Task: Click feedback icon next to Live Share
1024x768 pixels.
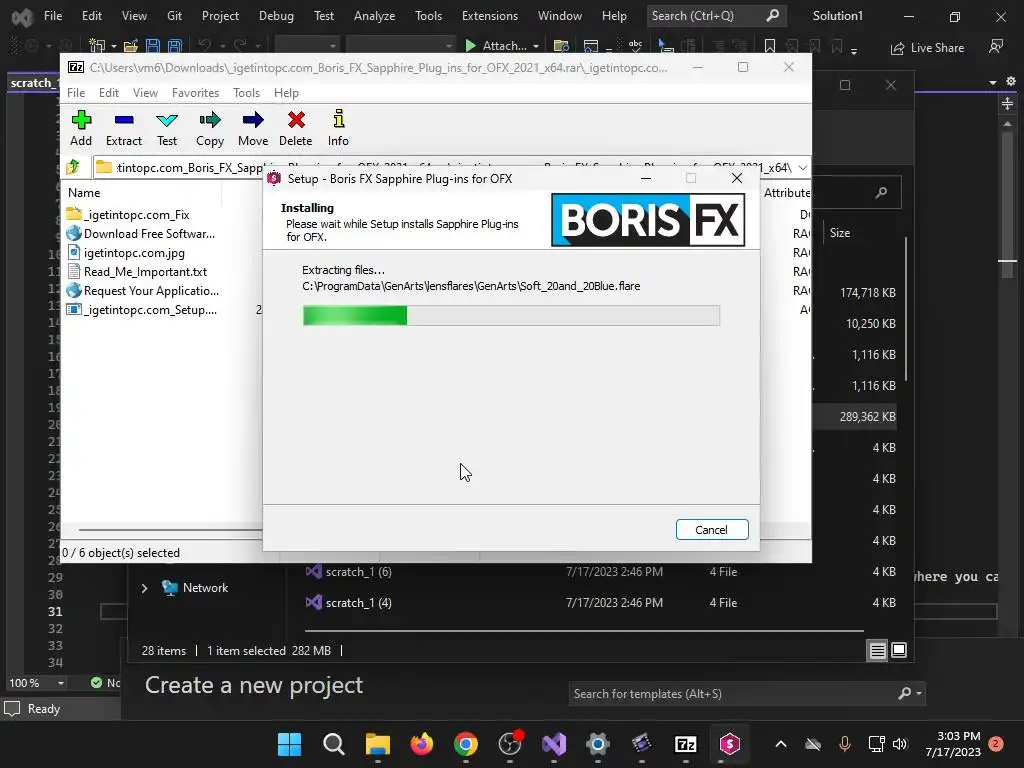Action: pos(996,46)
